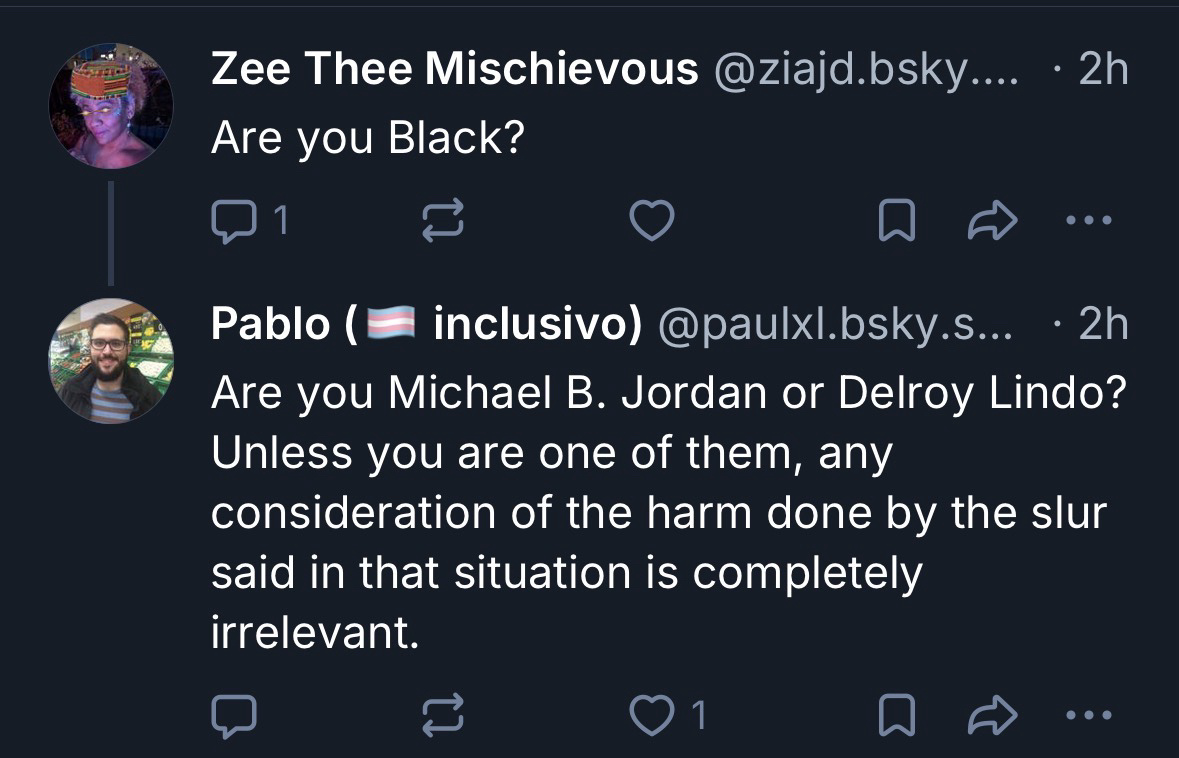The width and height of the screenshot is (1179, 758).
Task: Open more options on Zee's post
Action: (1089, 222)
